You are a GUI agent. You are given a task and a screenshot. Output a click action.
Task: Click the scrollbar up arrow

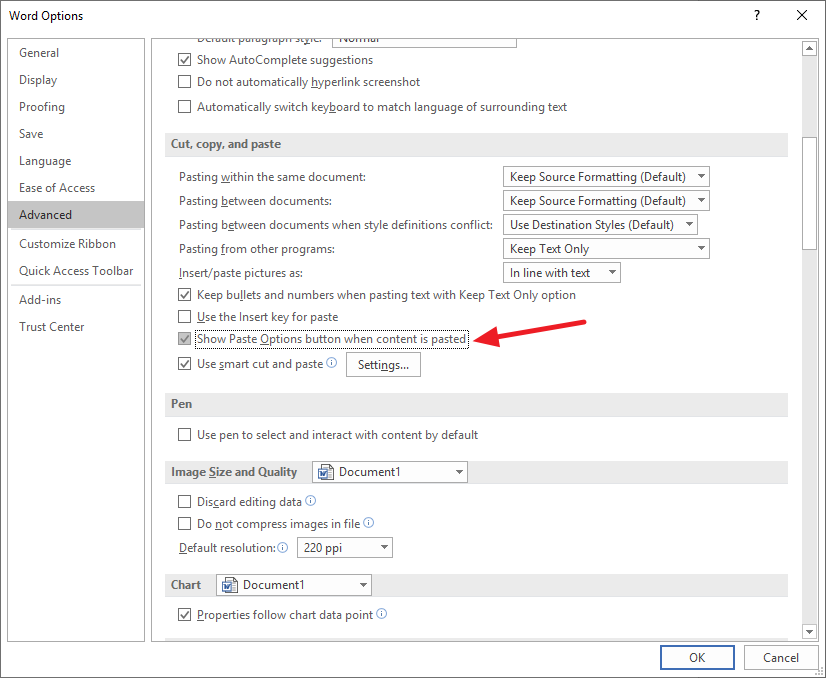[809, 49]
